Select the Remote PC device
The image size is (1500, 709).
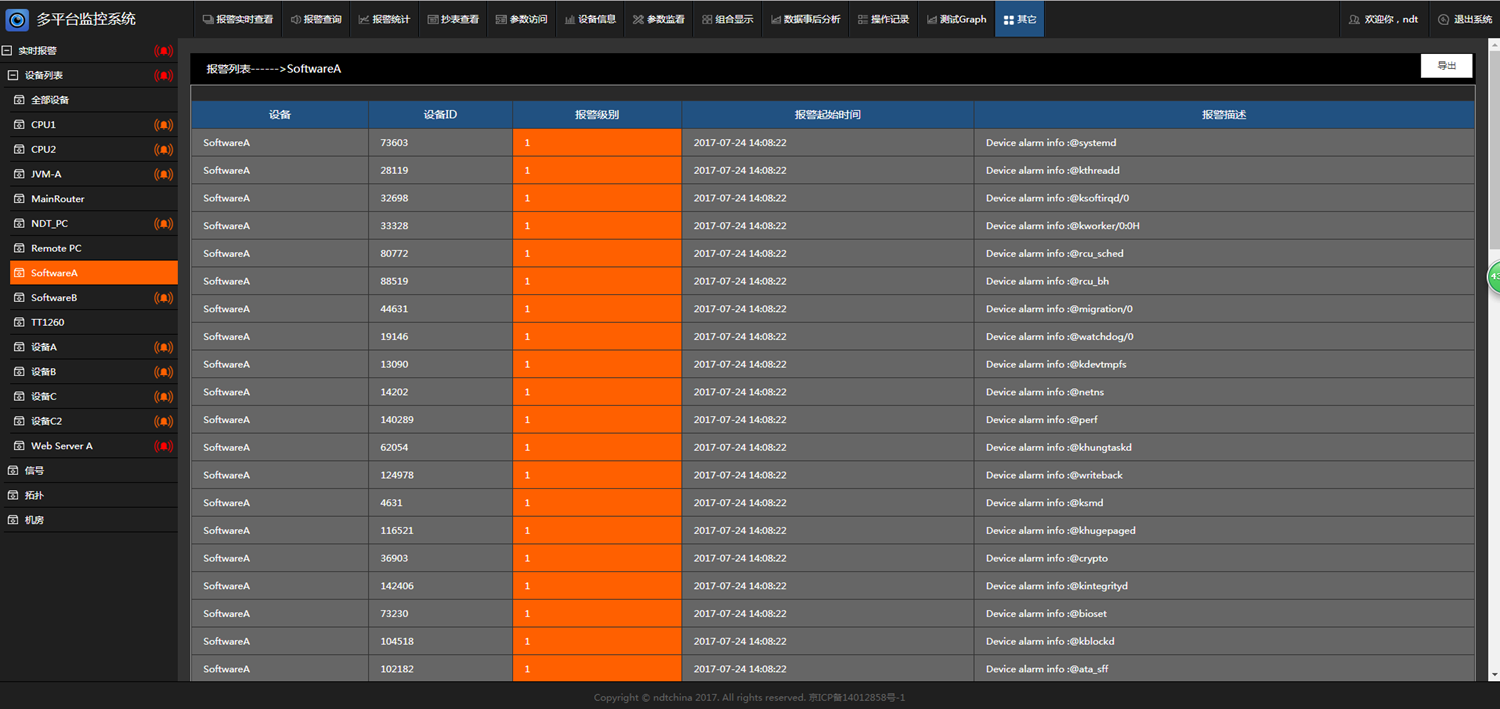[x=56, y=248]
